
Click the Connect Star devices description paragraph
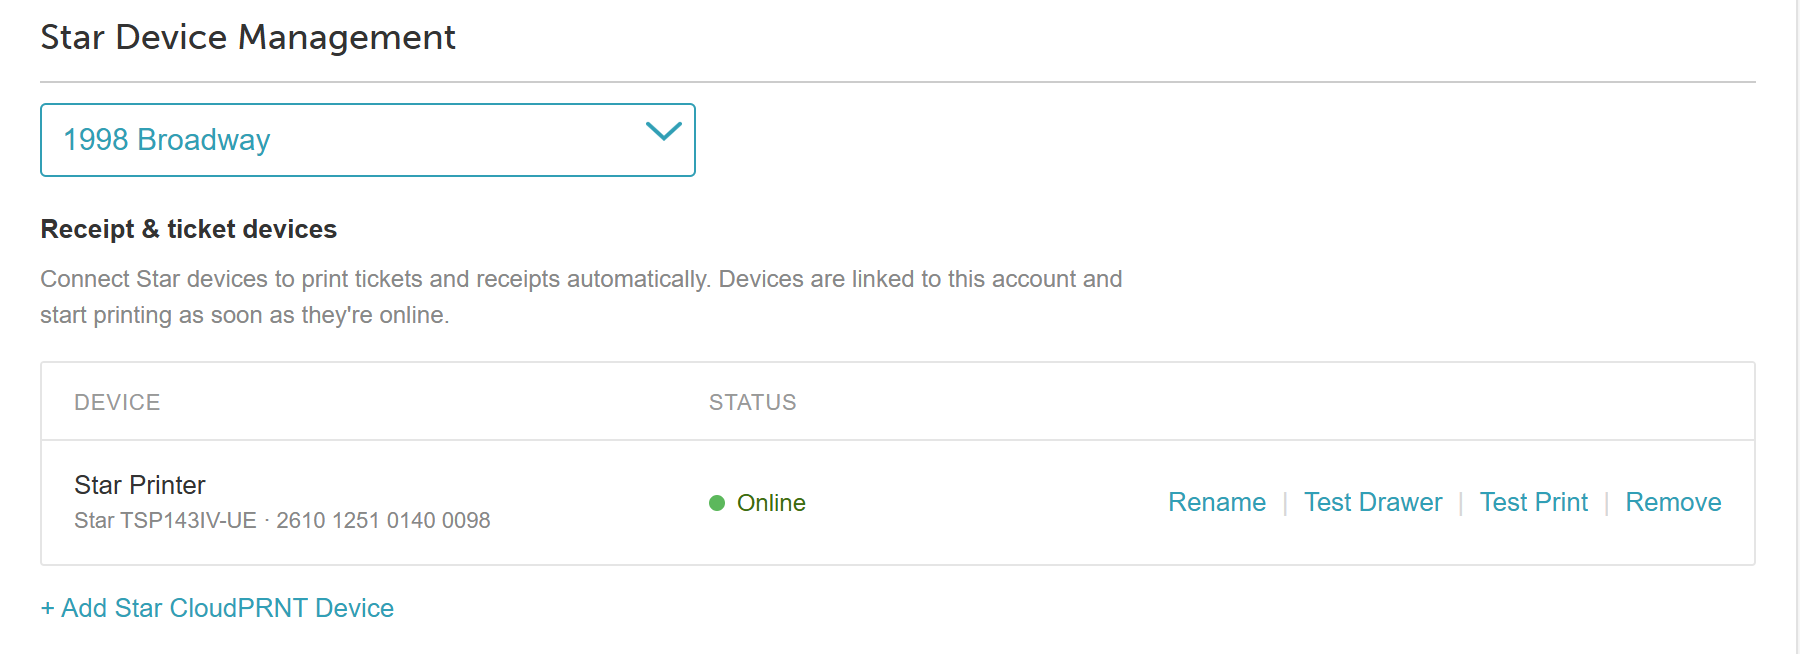[x=581, y=297]
